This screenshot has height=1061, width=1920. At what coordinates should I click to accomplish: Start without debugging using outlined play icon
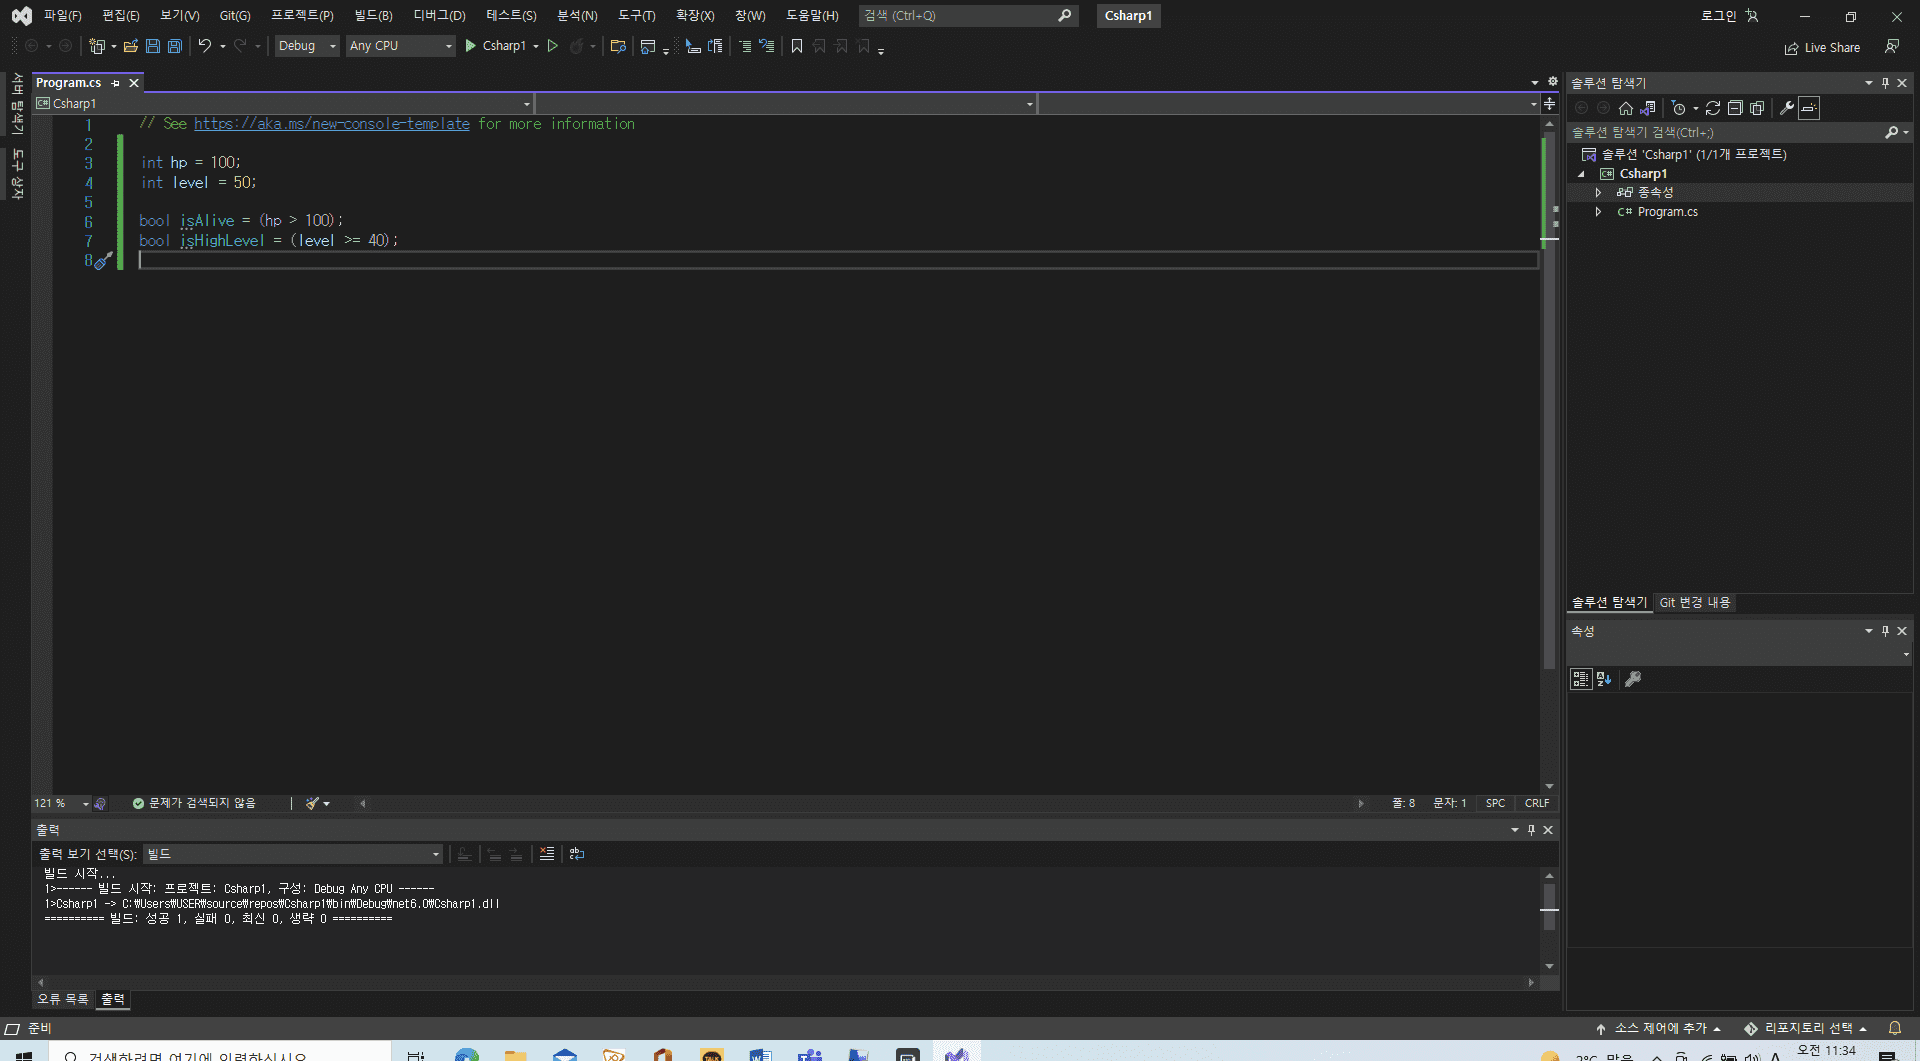[x=552, y=46]
